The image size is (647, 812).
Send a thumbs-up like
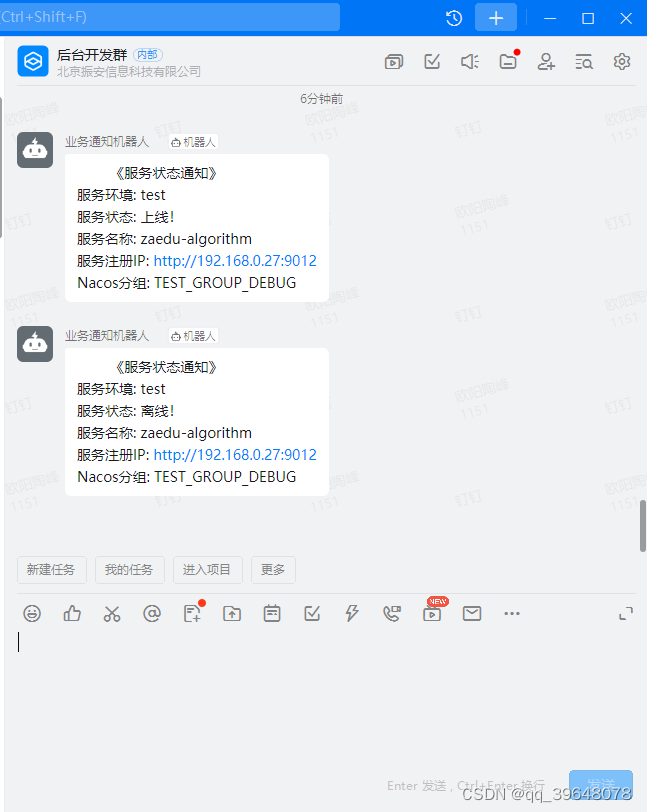pos(72,614)
